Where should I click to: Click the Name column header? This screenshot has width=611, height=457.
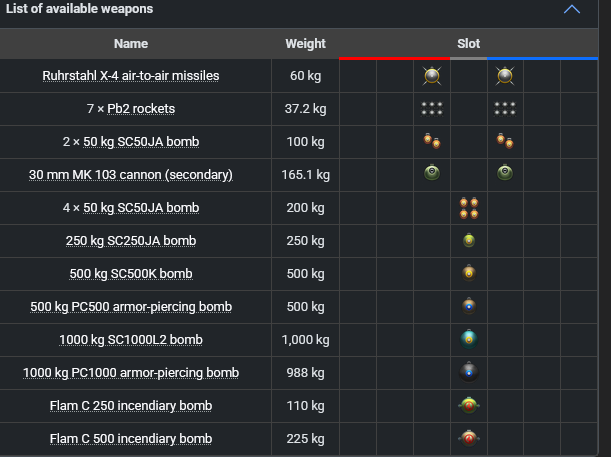(x=131, y=44)
